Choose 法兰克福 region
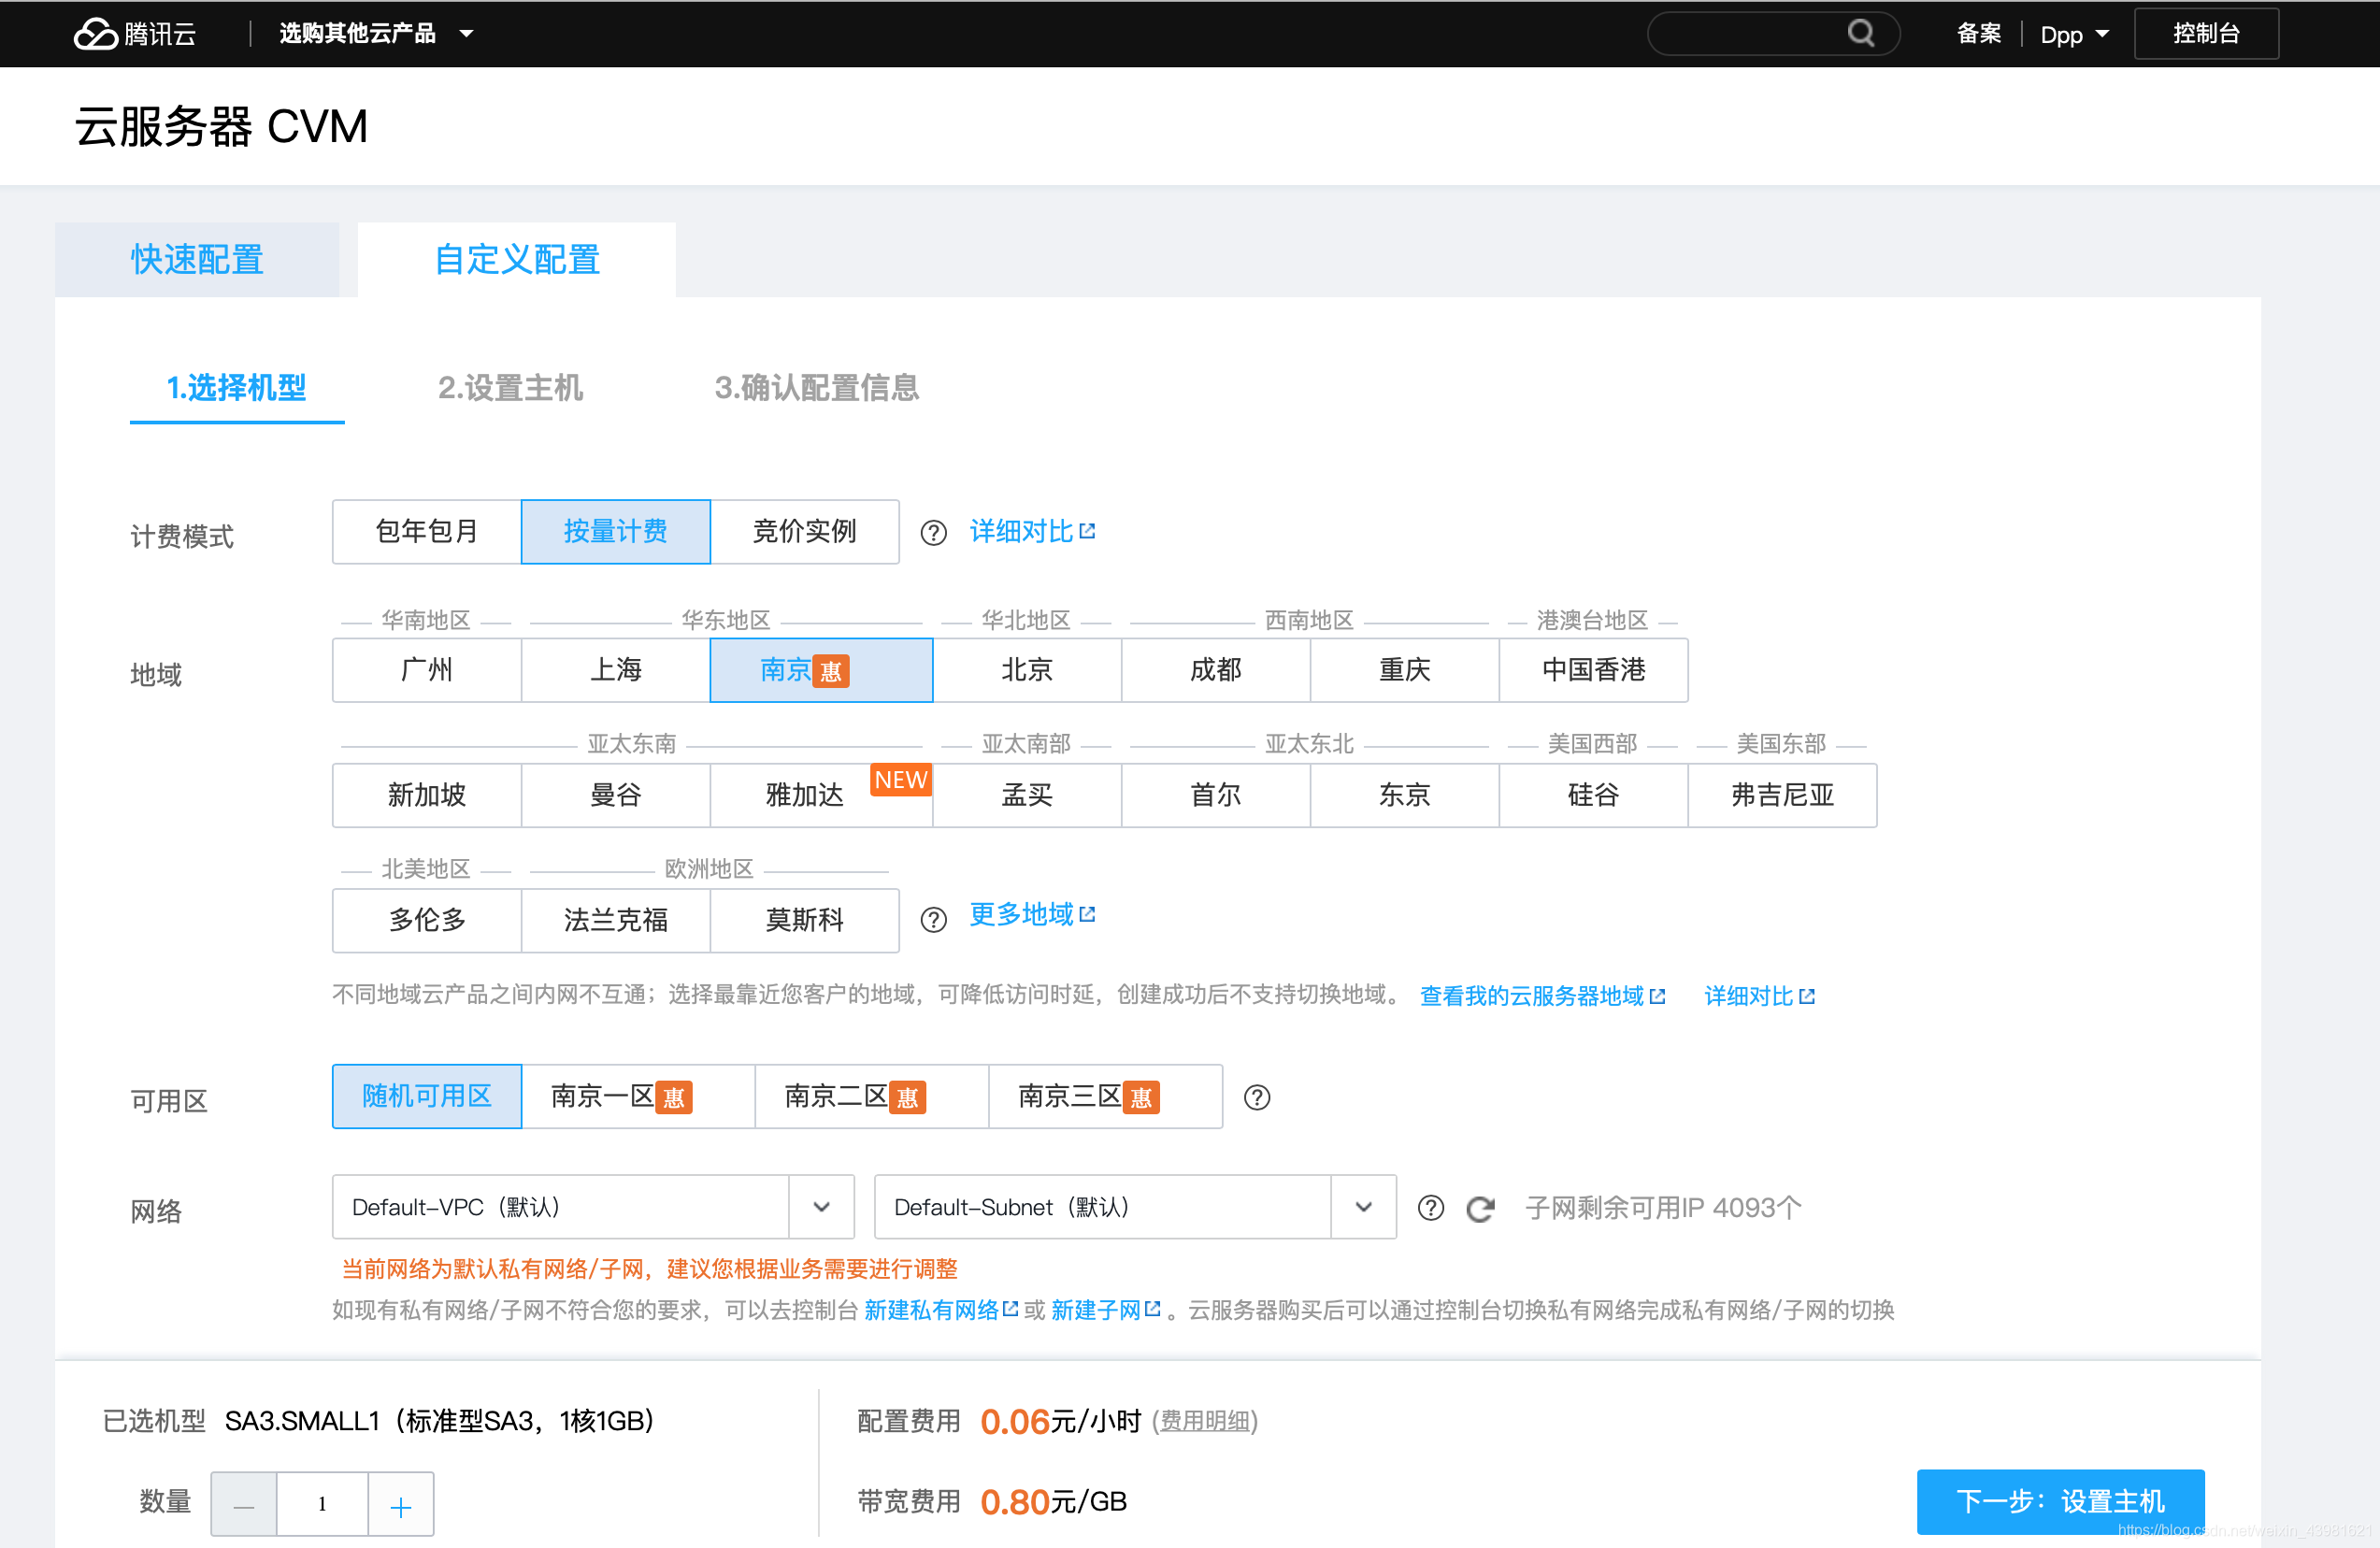2380x1548 pixels. pos(616,920)
